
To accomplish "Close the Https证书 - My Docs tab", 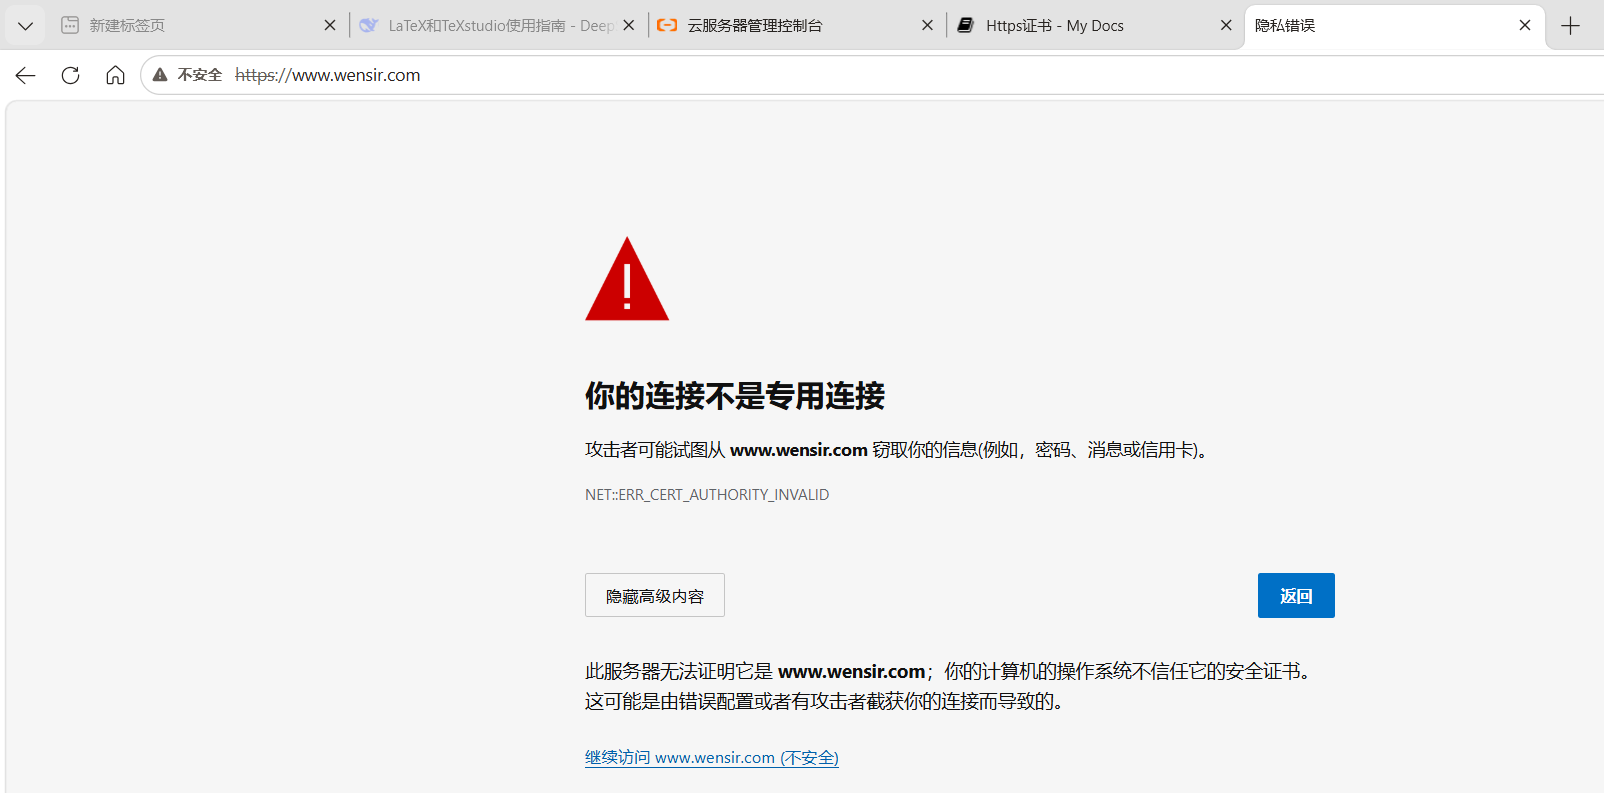I will click(1226, 26).
